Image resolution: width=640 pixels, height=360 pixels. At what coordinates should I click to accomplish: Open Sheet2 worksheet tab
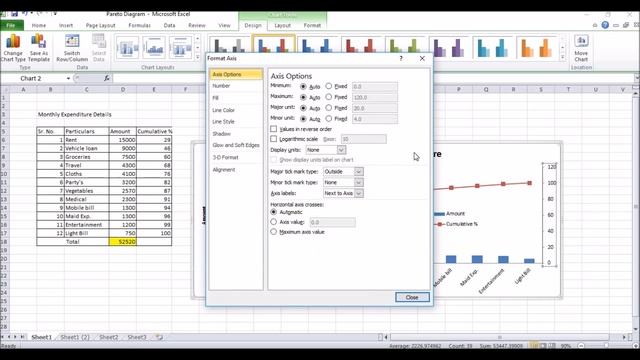[109, 337]
